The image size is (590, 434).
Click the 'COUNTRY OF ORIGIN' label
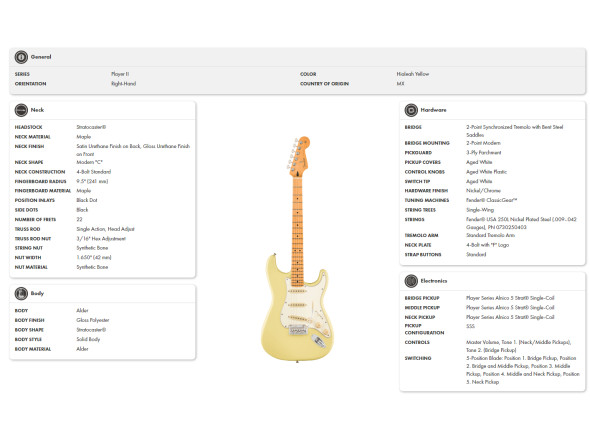324,84
